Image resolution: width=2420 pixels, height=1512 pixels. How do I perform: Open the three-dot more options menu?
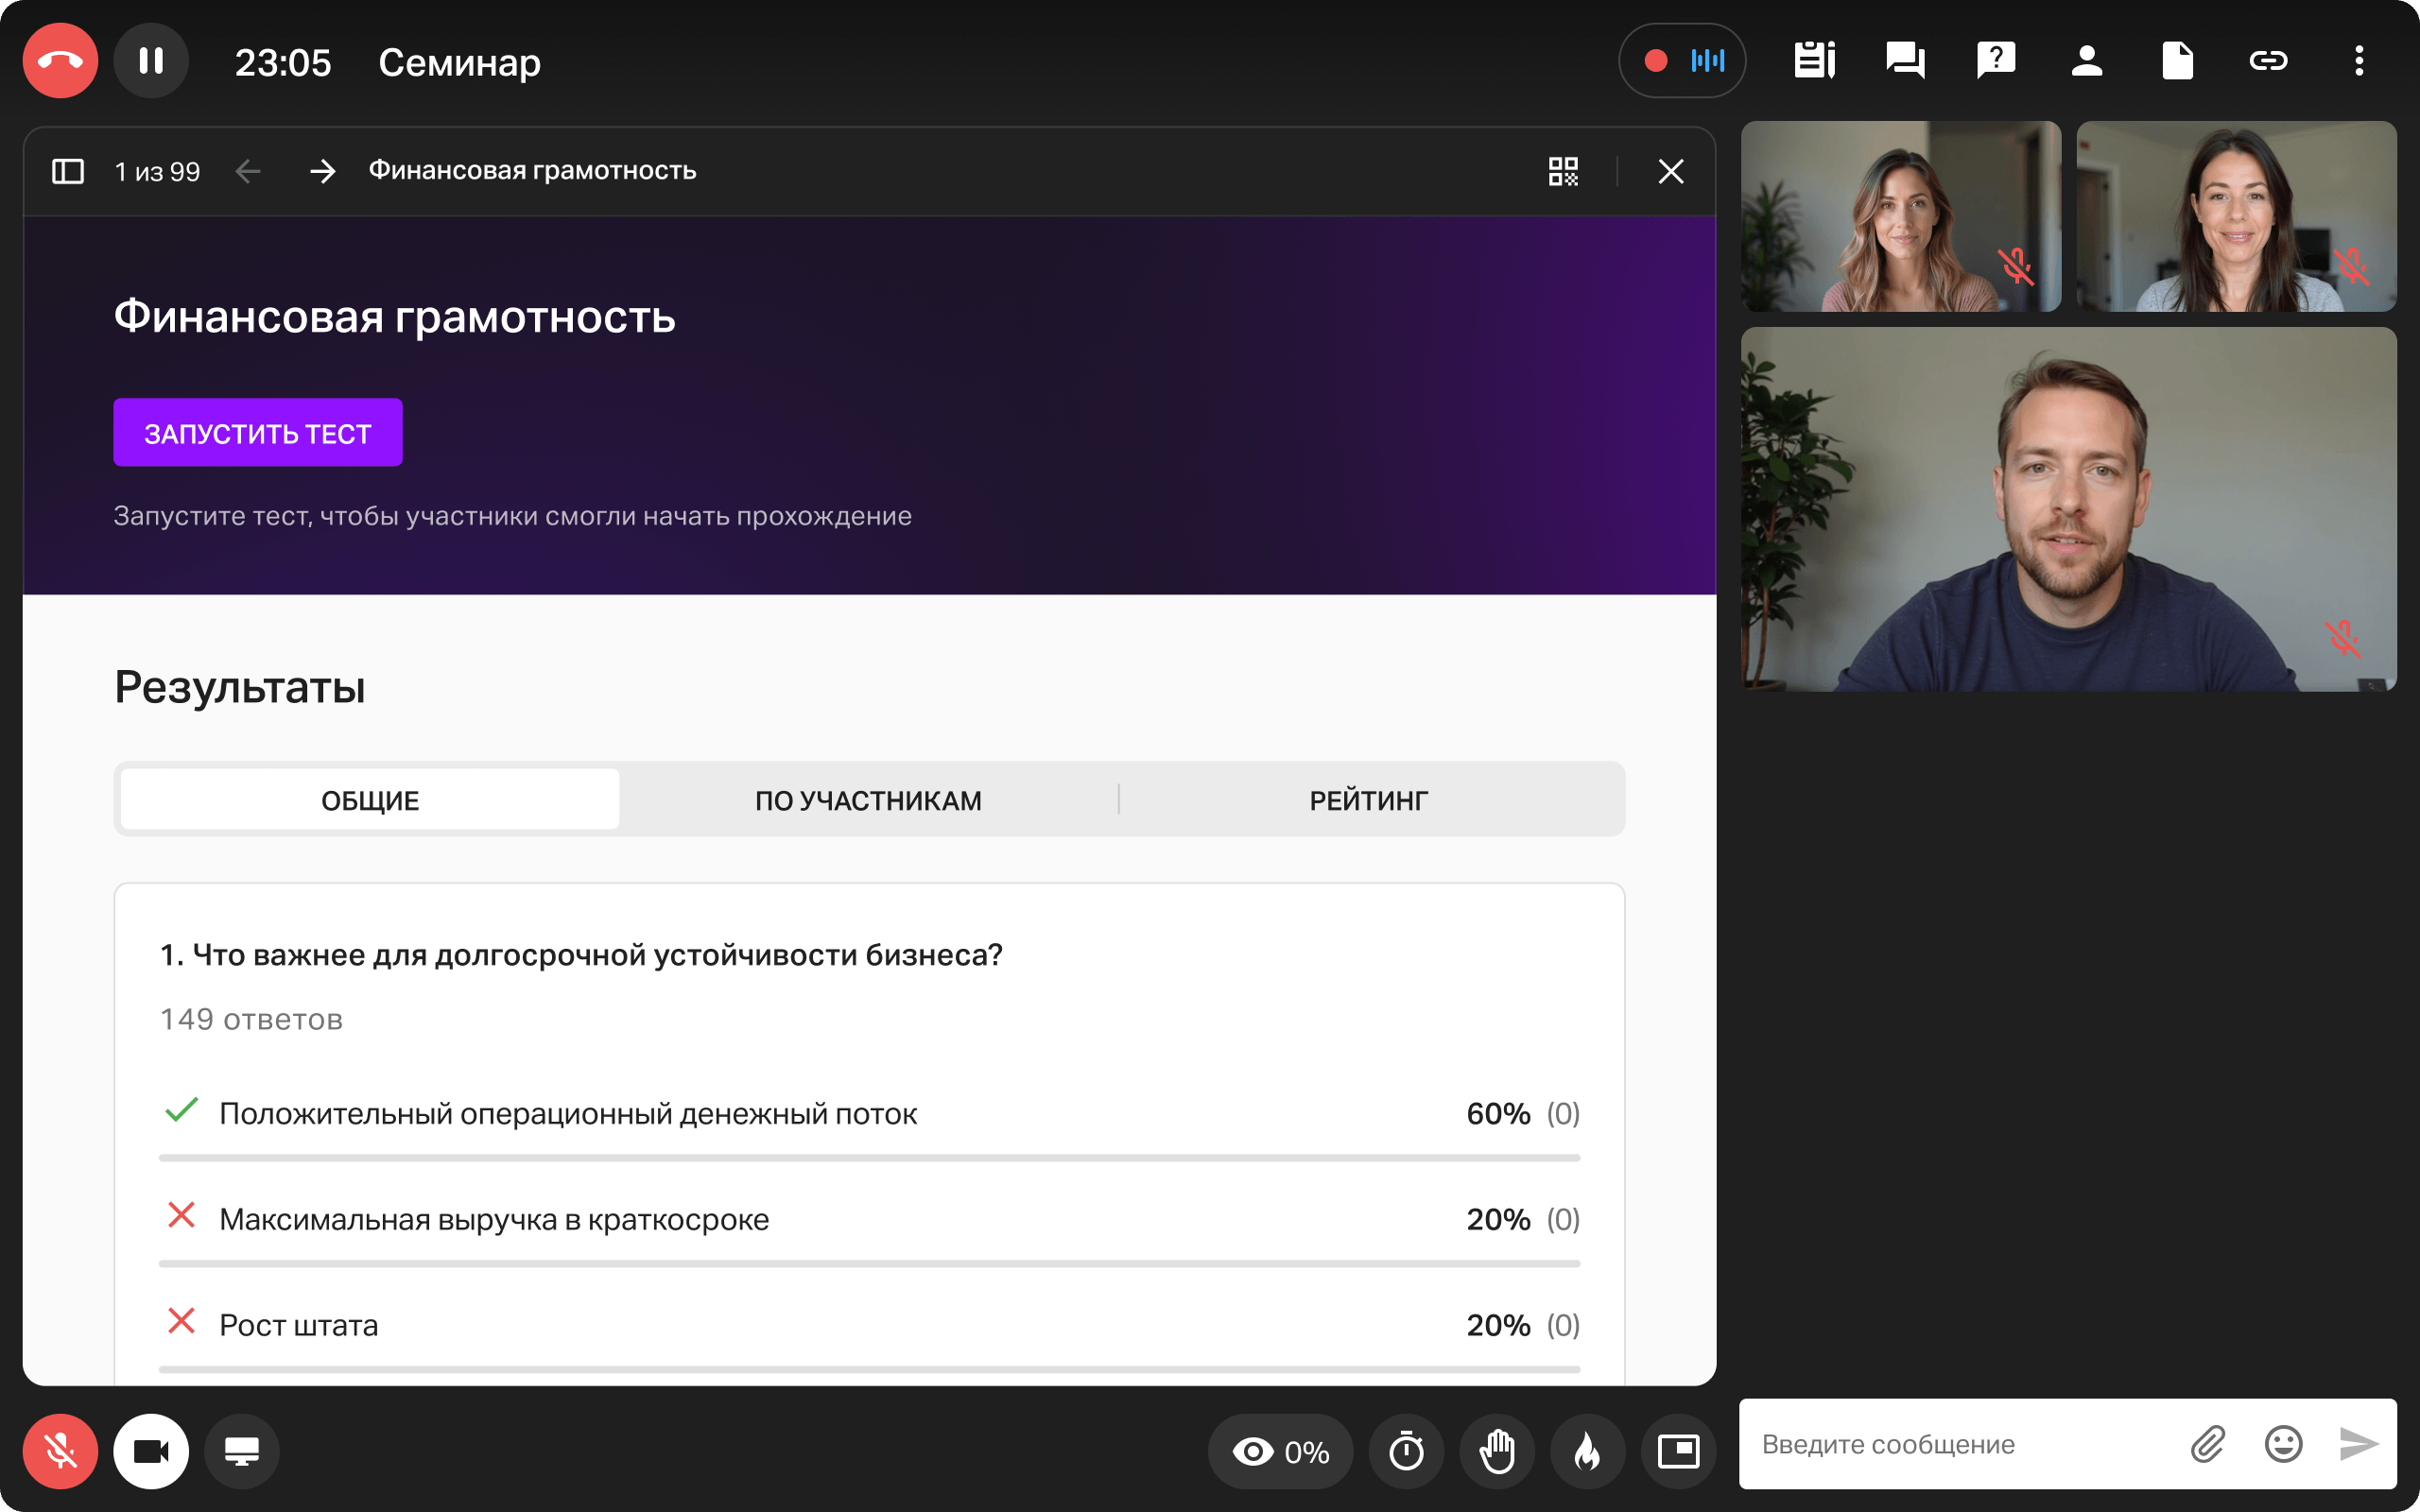[2359, 61]
